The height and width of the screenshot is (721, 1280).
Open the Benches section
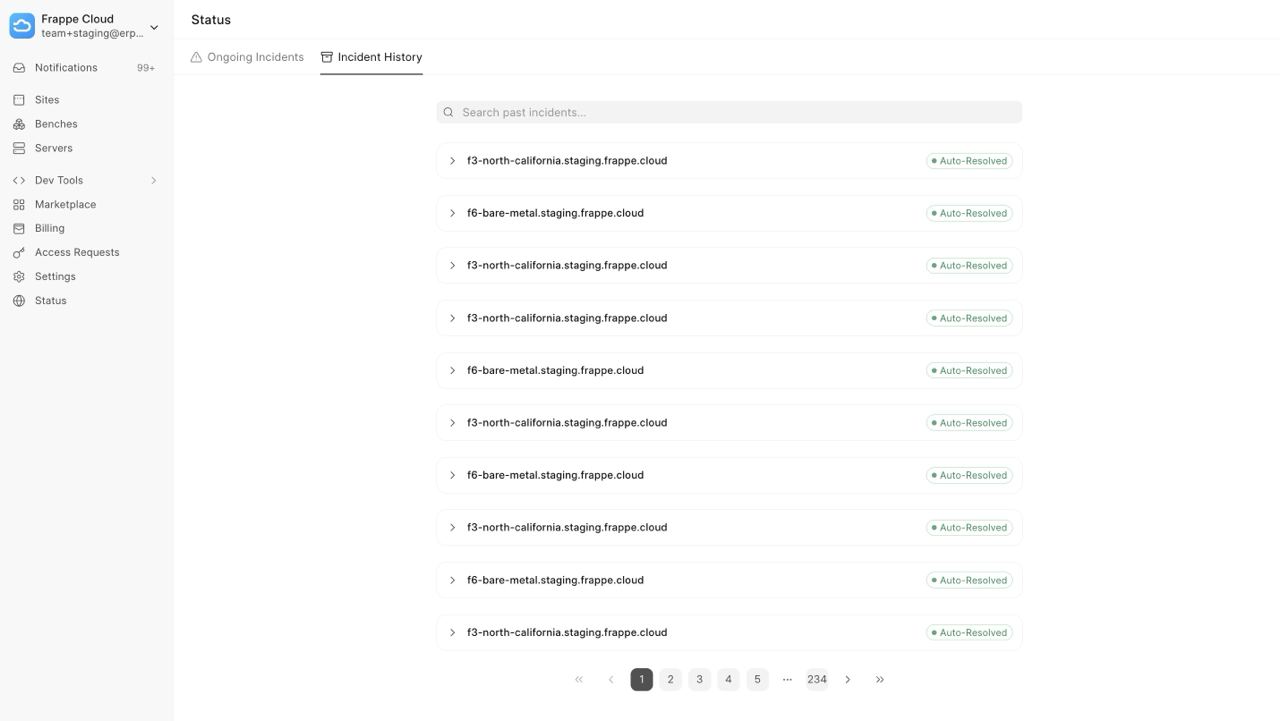[x=56, y=124]
